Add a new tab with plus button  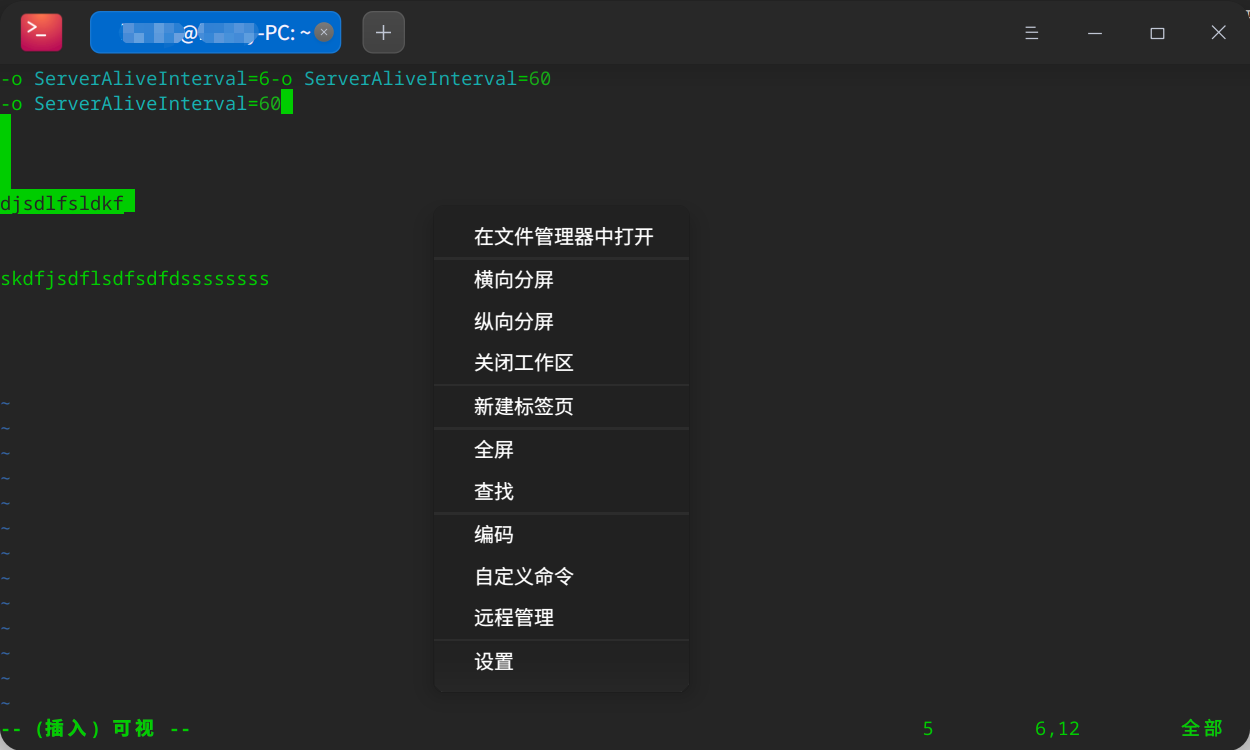coord(384,32)
